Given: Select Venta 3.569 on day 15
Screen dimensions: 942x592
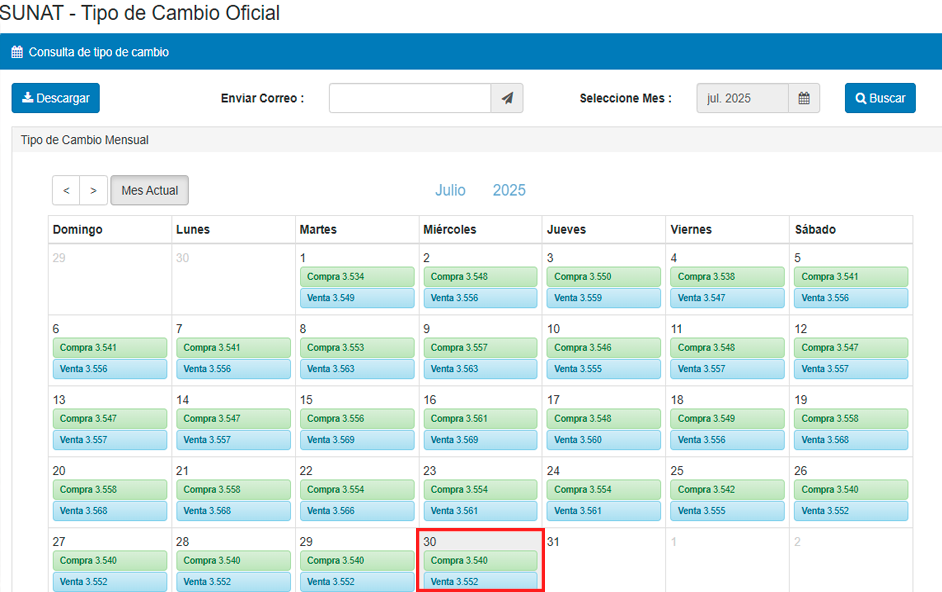Looking at the screenshot, I should tap(357, 439).
